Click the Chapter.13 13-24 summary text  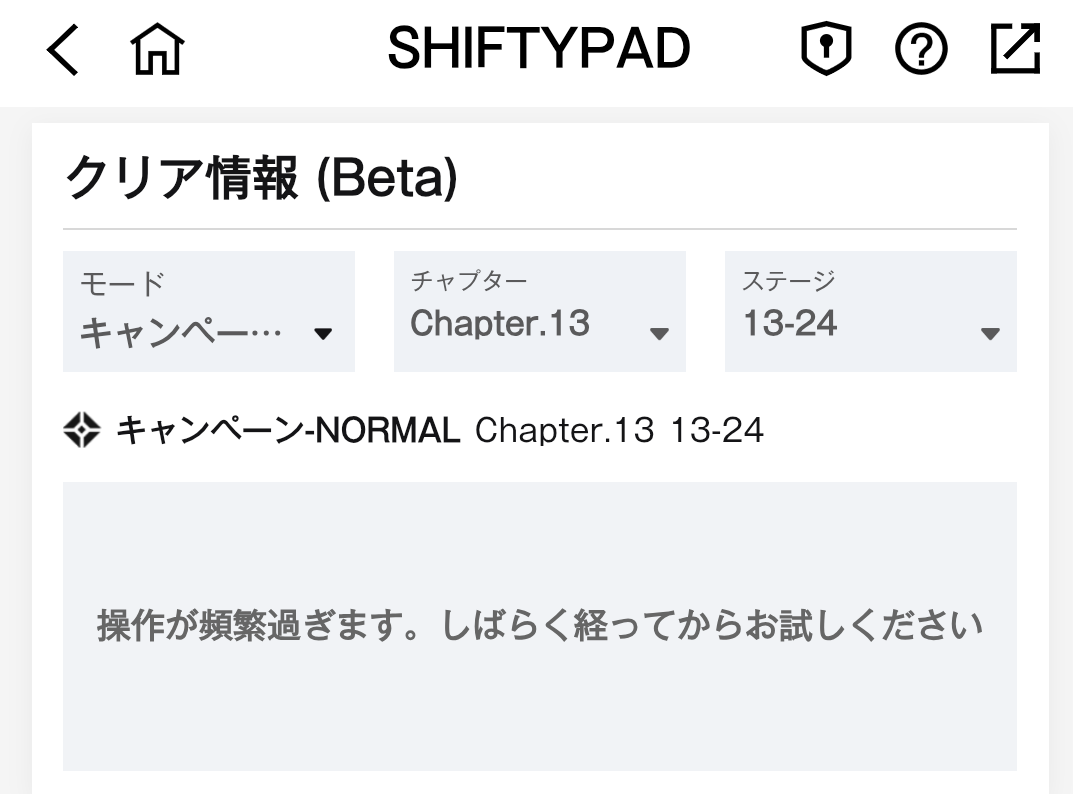click(619, 431)
